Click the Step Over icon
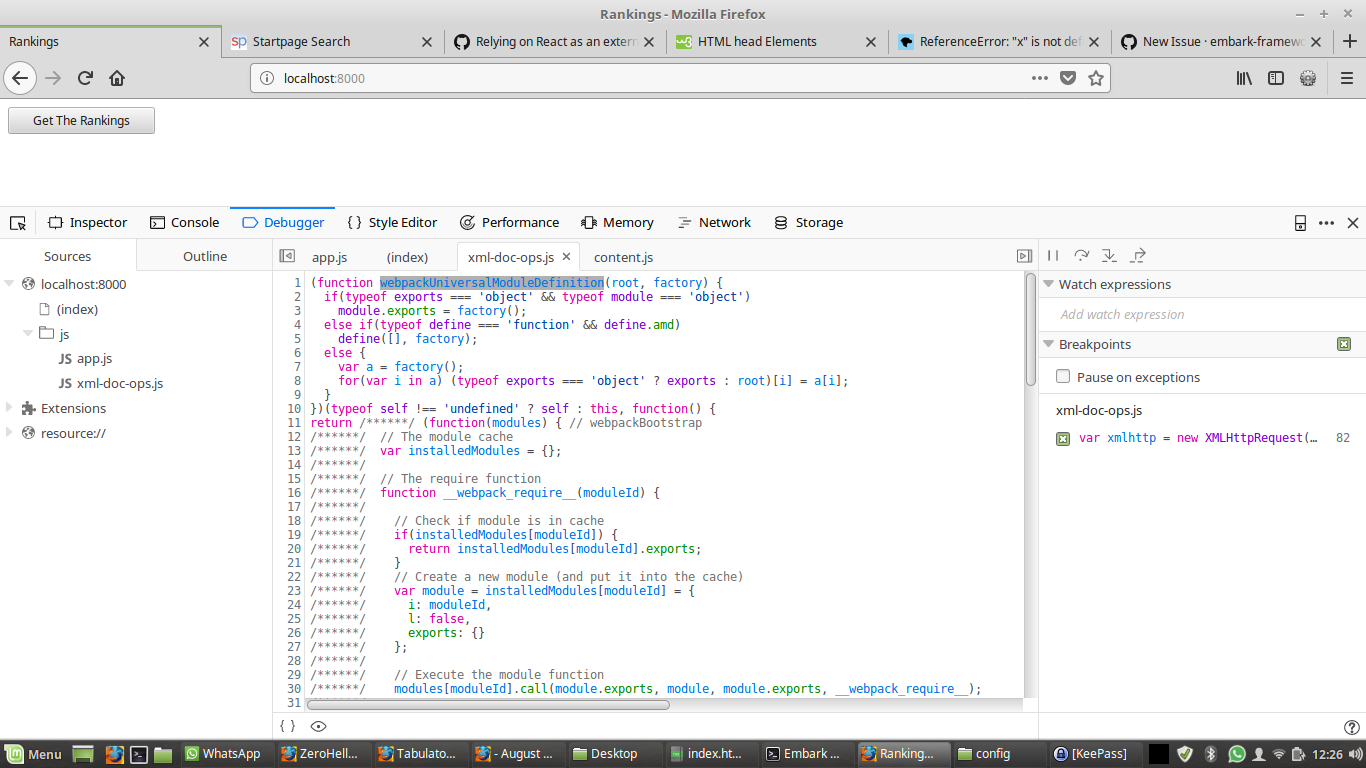Image resolution: width=1366 pixels, height=768 pixels. click(x=1081, y=255)
